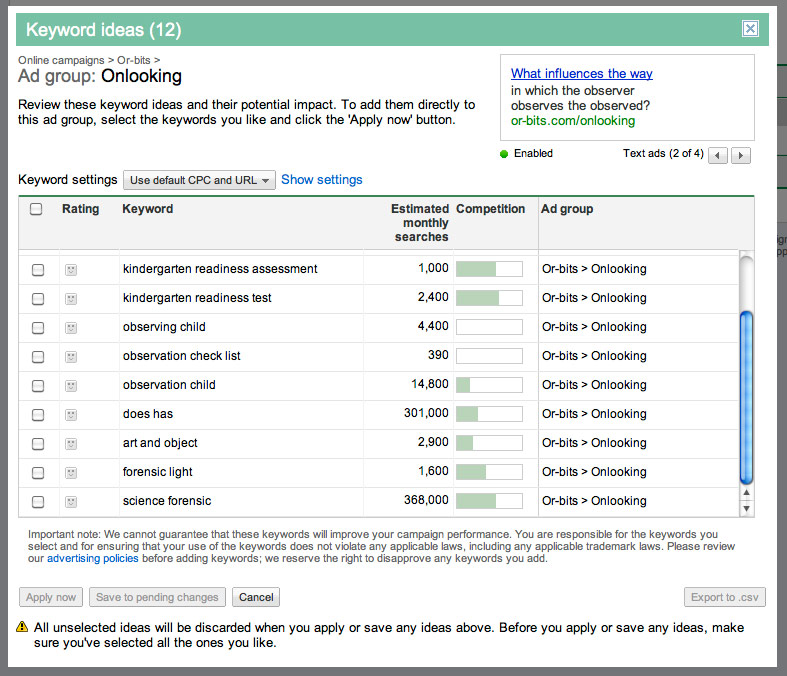787x676 pixels.
Task: Click the blue vertical scrollbar thumb
Action: click(746, 397)
